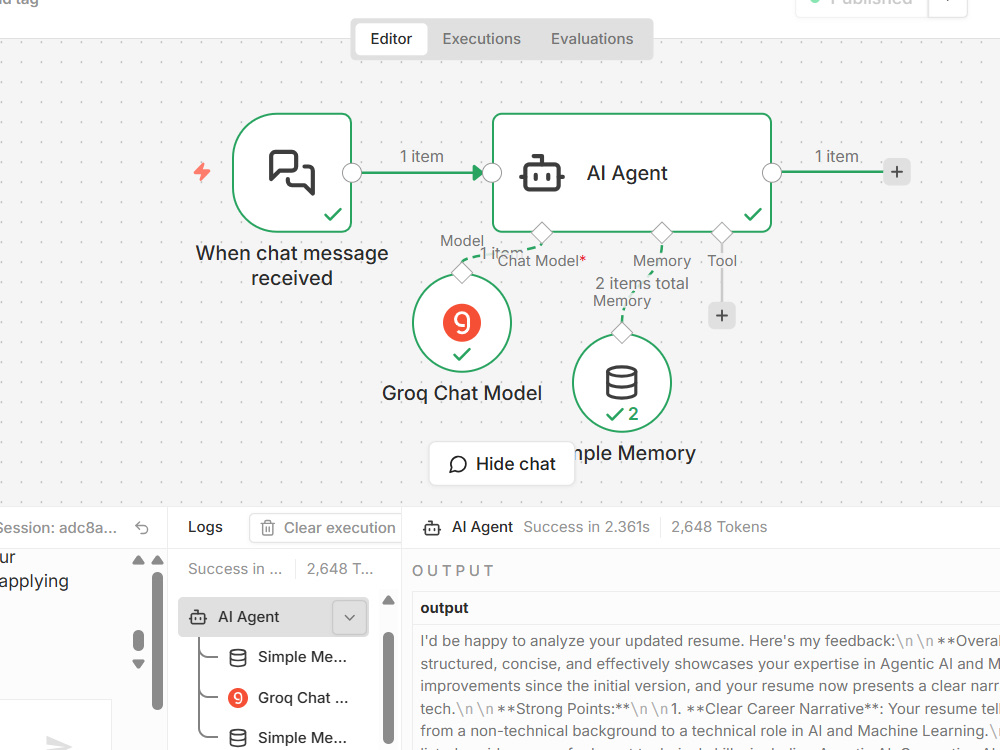Add a tool to the AI Agent

coord(722,315)
